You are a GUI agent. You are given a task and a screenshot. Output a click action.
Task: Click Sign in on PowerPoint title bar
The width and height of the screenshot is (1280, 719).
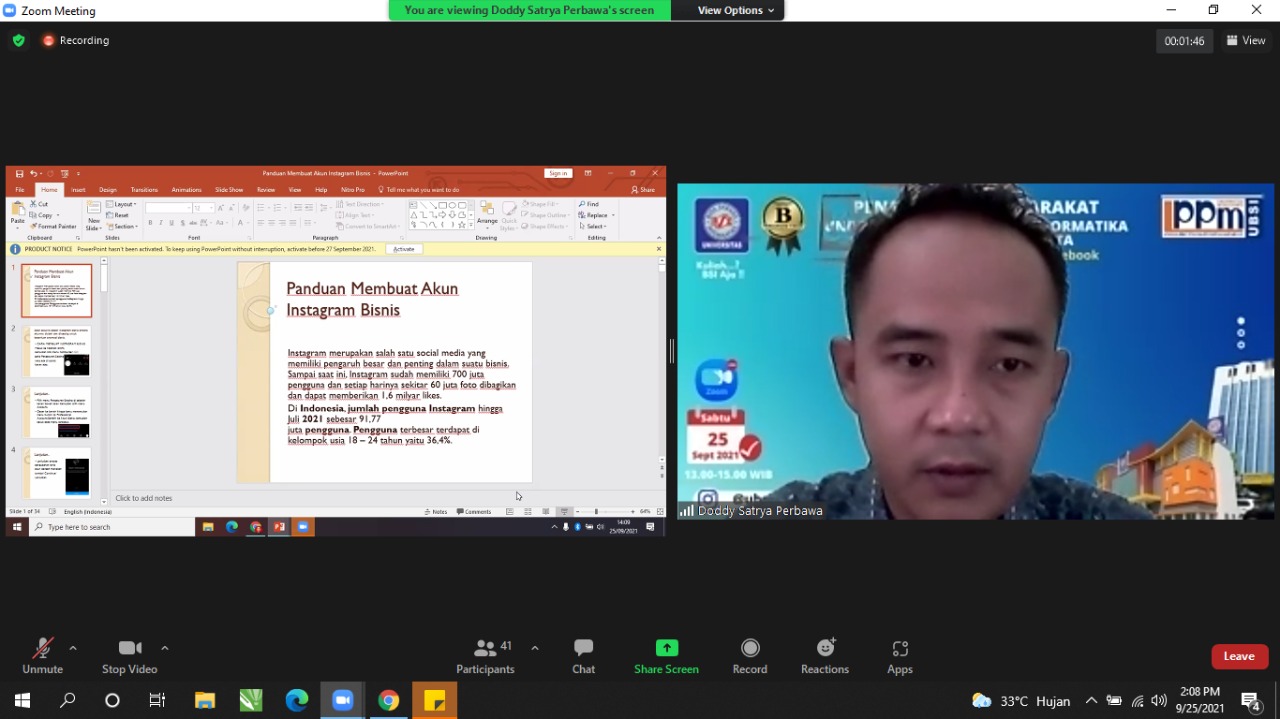pos(558,173)
